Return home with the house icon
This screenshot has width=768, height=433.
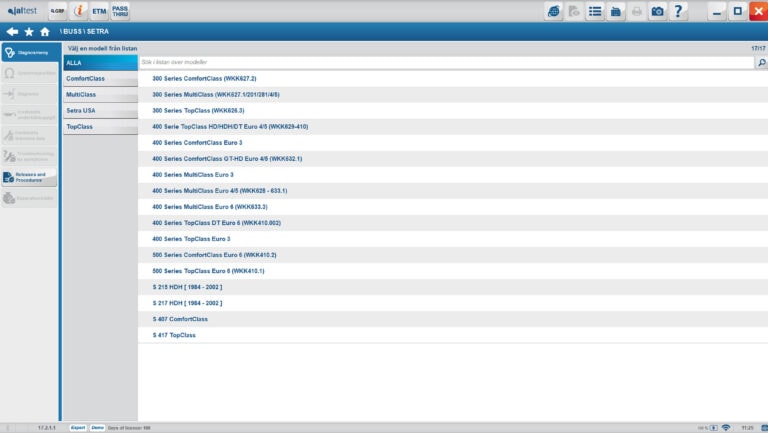(x=45, y=31)
